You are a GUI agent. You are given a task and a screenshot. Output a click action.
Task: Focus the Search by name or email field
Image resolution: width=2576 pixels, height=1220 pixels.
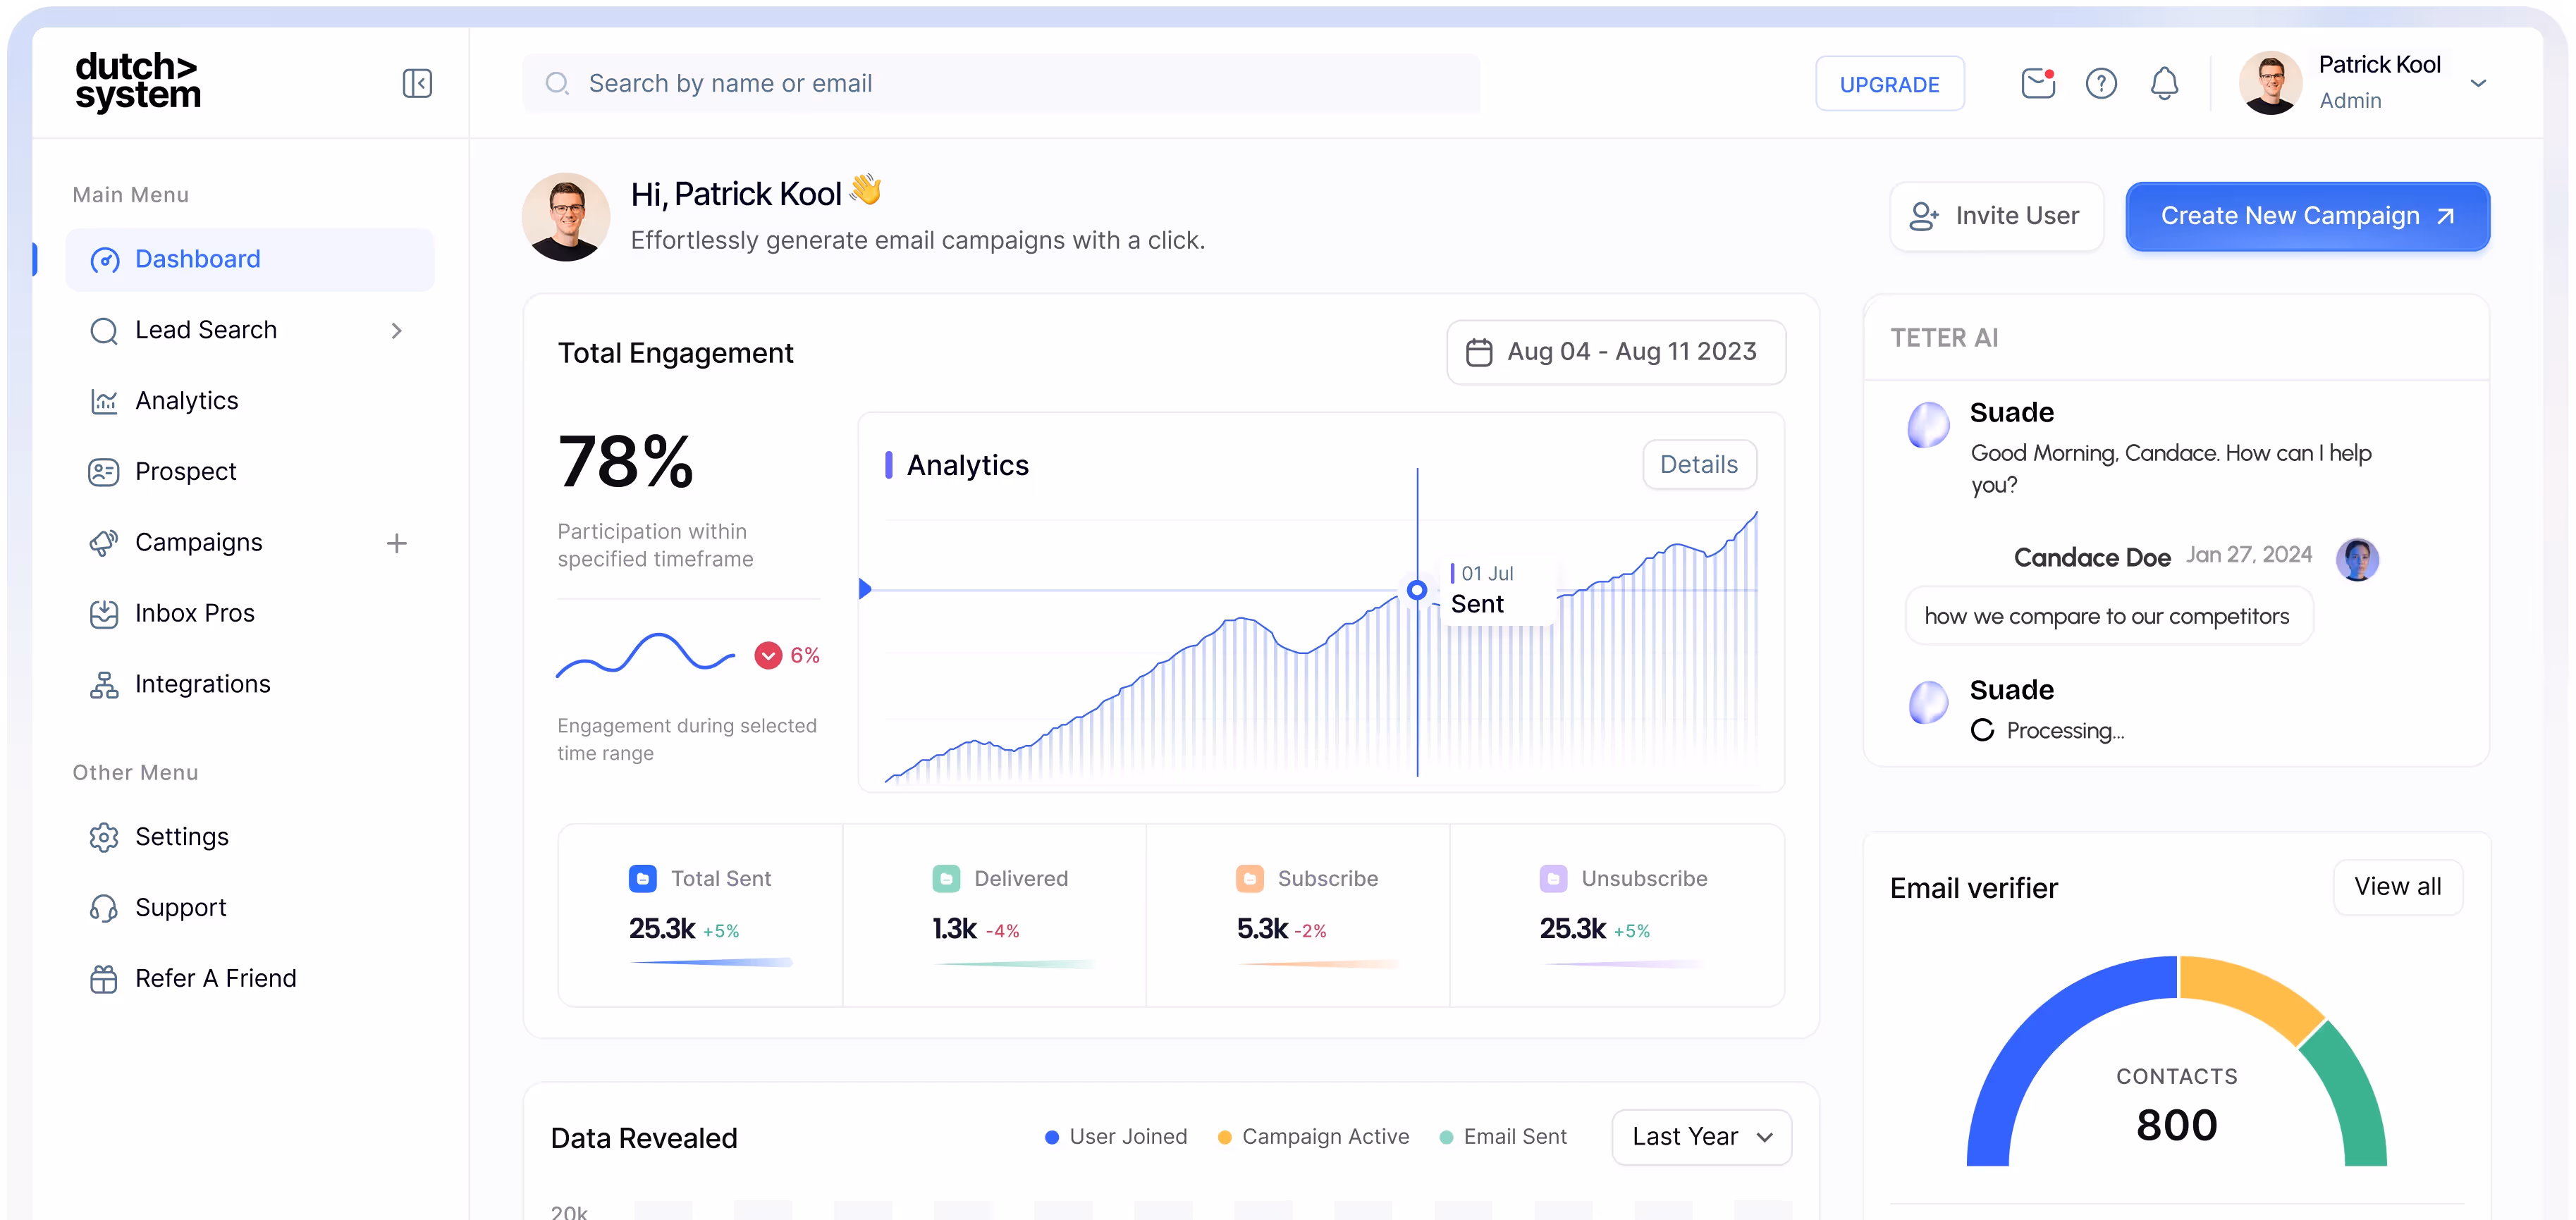tap(1001, 83)
